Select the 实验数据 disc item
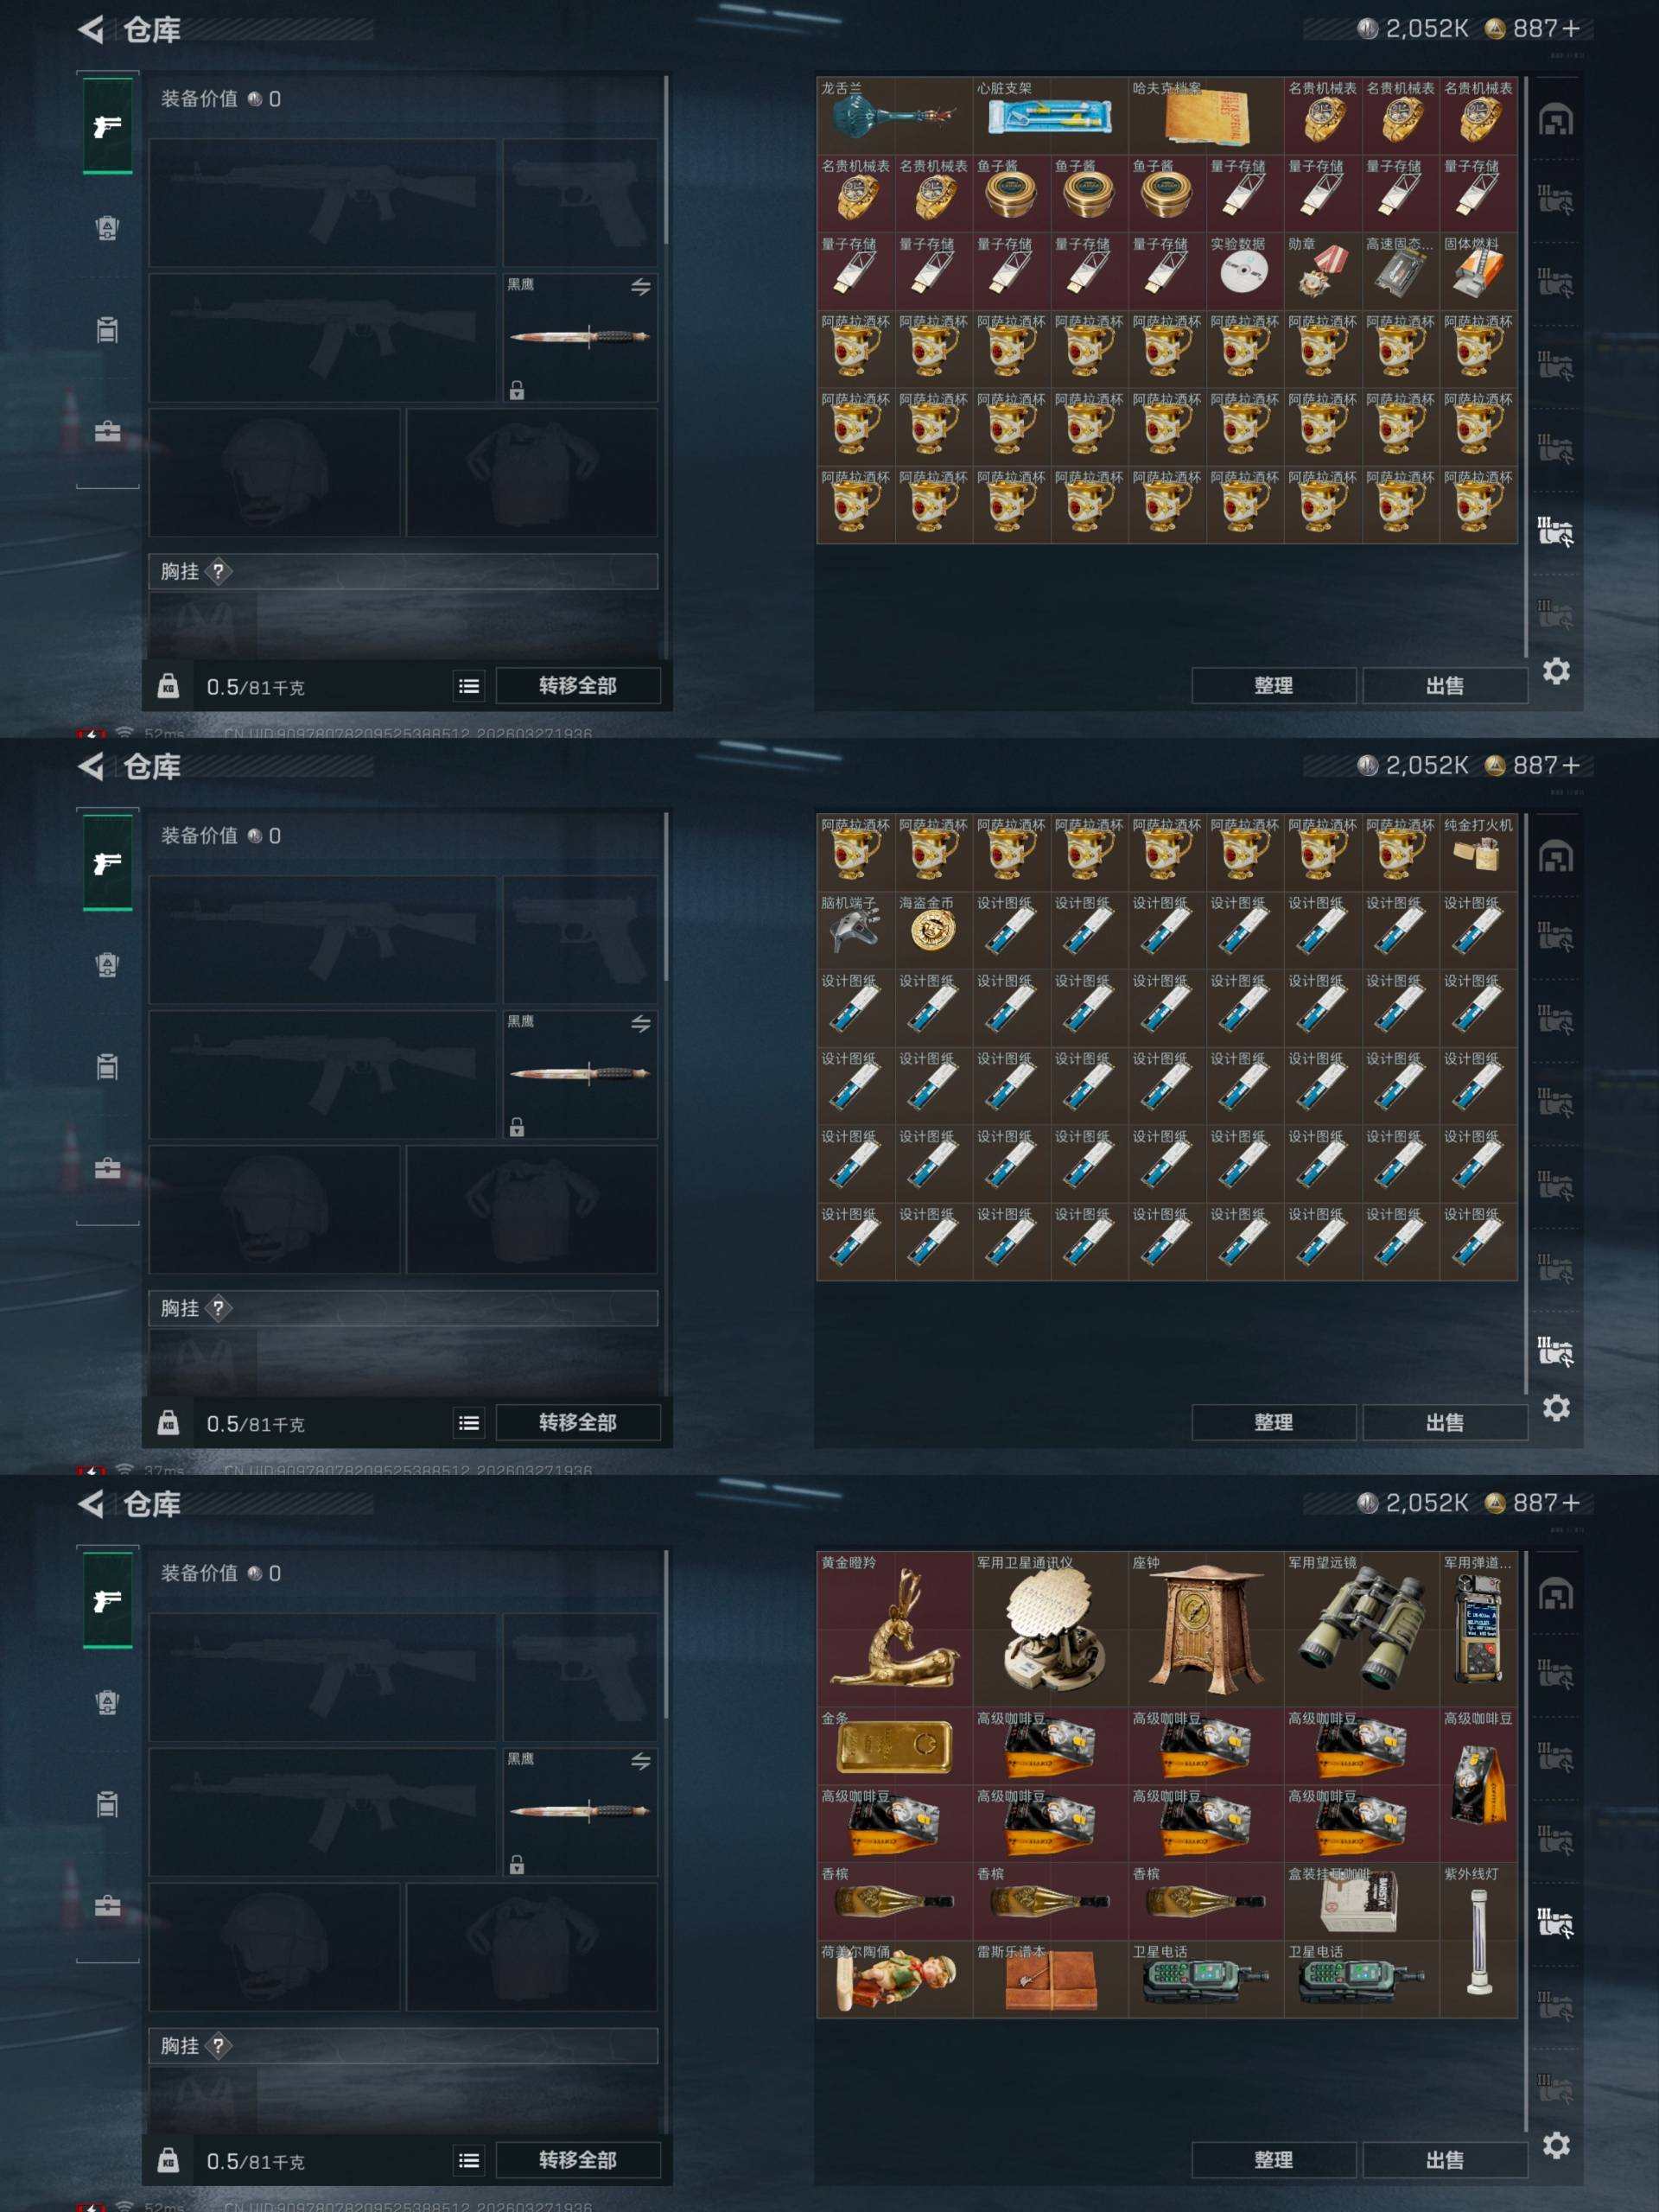Image resolution: width=1659 pixels, height=2212 pixels. (x=1244, y=271)
